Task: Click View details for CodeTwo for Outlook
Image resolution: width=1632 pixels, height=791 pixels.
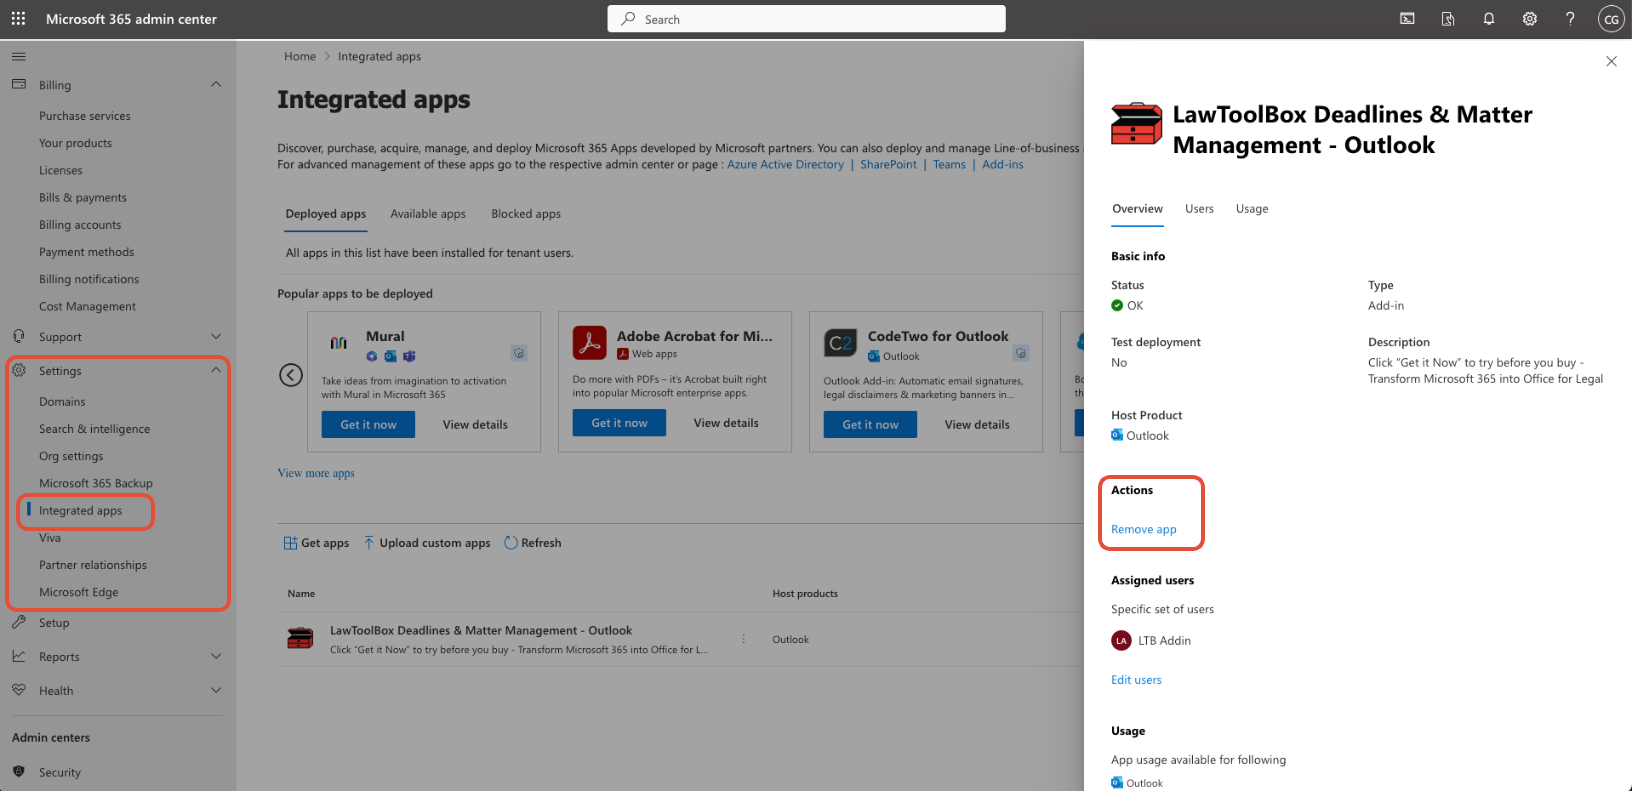Action: [x=977, y=425]
